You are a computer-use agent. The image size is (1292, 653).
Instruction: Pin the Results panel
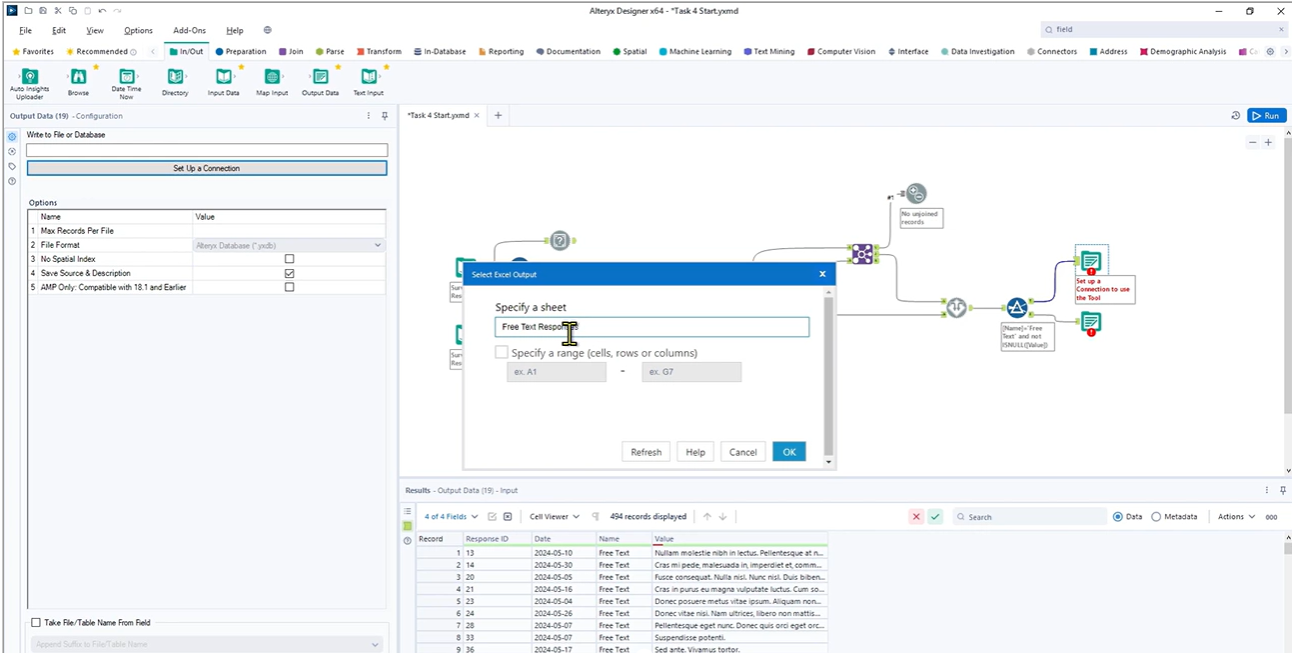[x=1283, y=491]
